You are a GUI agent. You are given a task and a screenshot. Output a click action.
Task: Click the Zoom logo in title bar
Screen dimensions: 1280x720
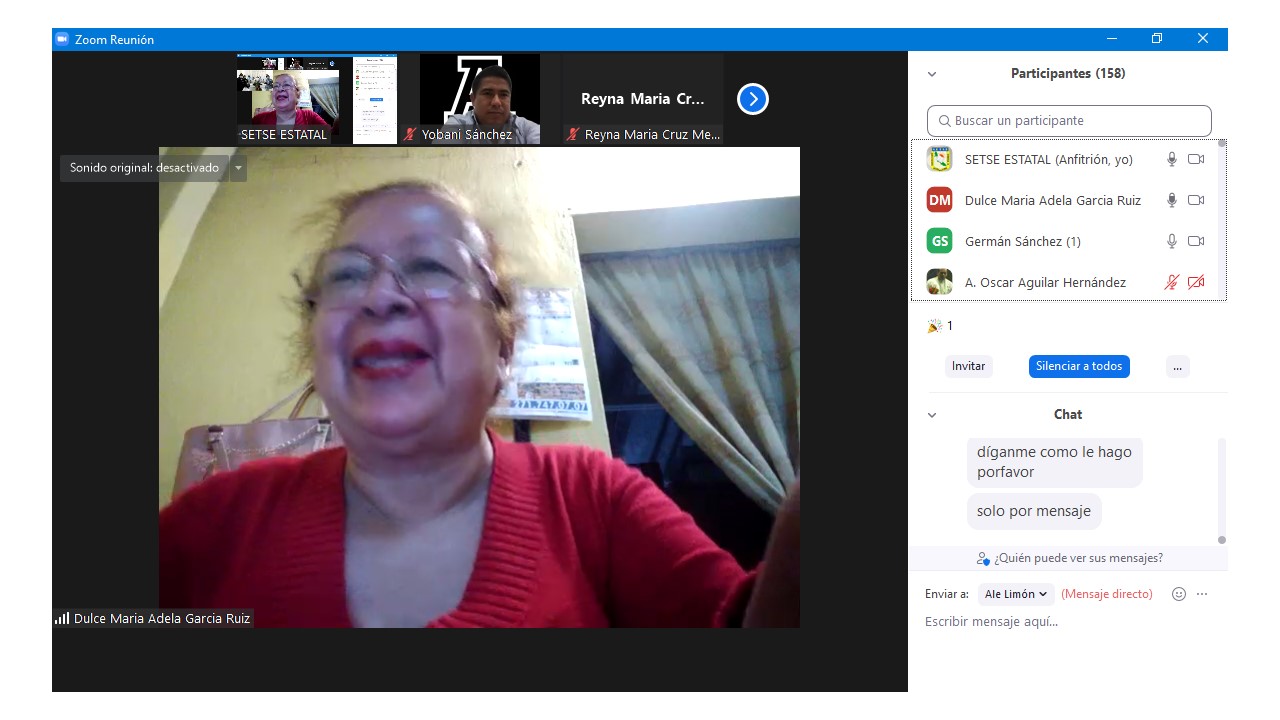[x=62, y=39]
